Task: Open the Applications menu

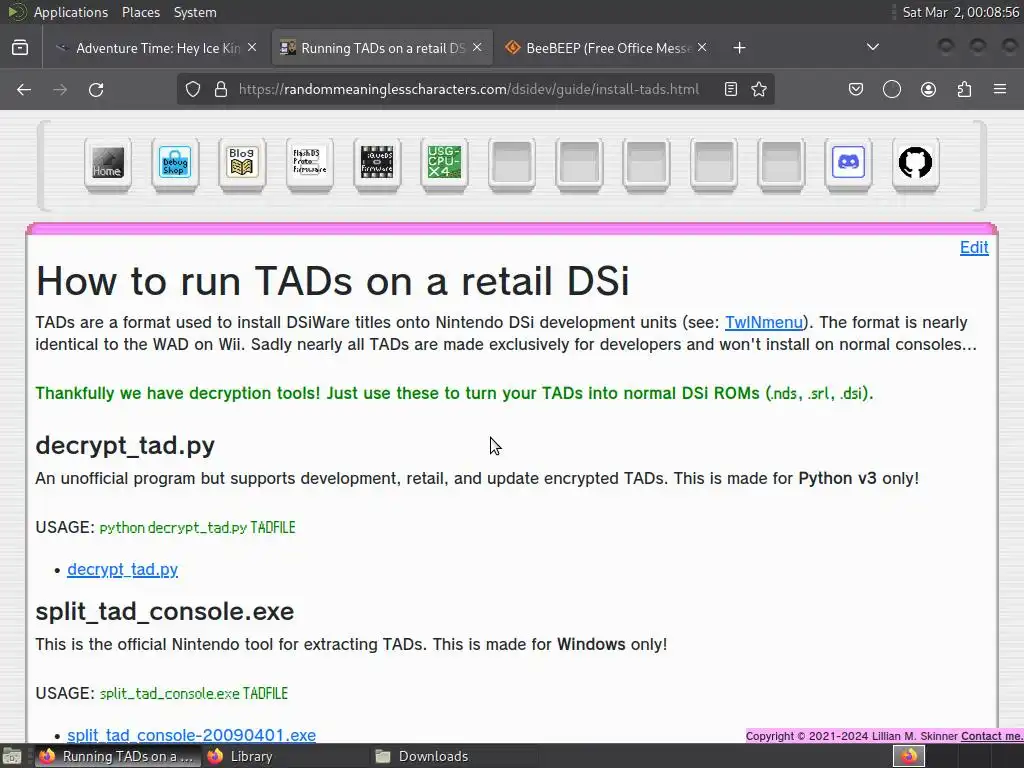Action: pyautogui.click(x=71, y=12)
